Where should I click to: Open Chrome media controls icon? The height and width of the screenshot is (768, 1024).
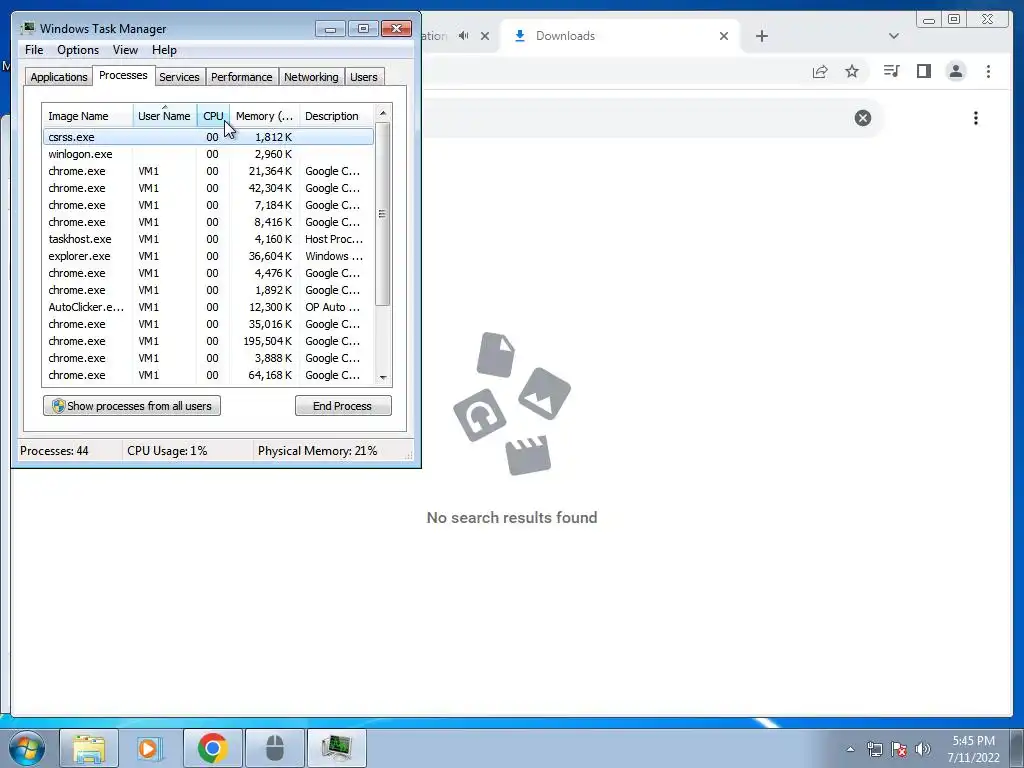point(891,71)
